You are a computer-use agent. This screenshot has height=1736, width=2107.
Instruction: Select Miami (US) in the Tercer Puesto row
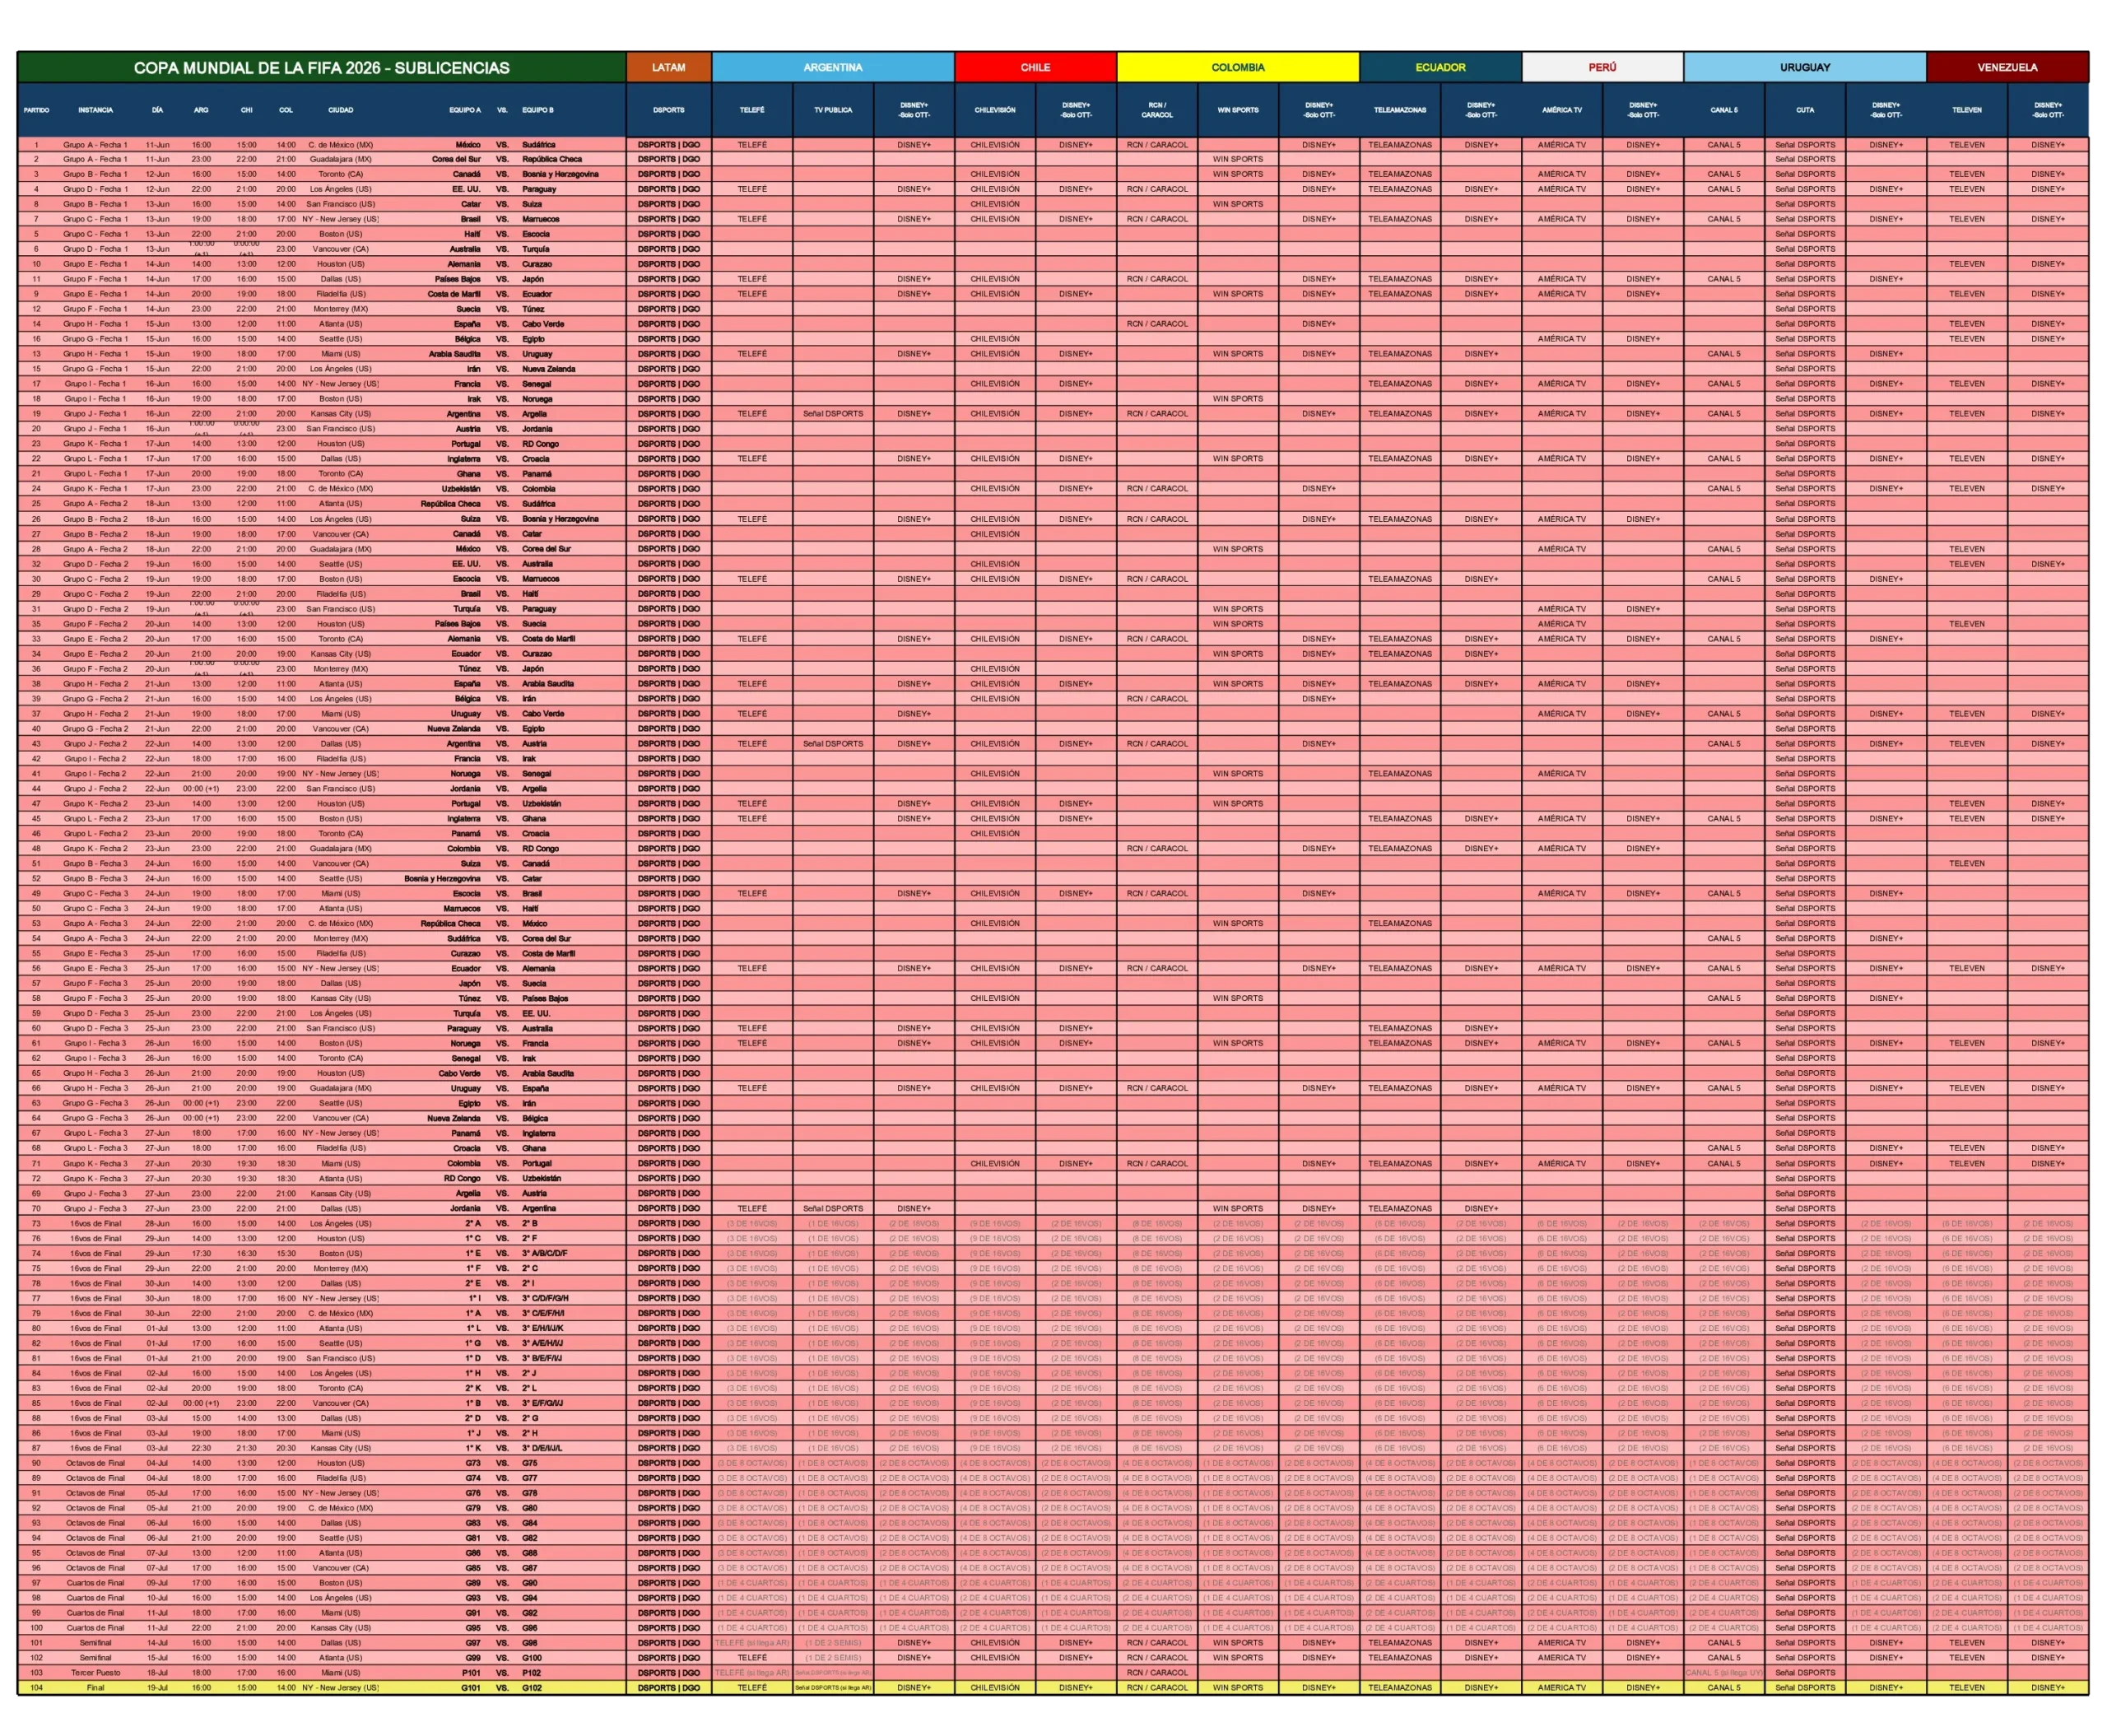tap(341, 1672)
